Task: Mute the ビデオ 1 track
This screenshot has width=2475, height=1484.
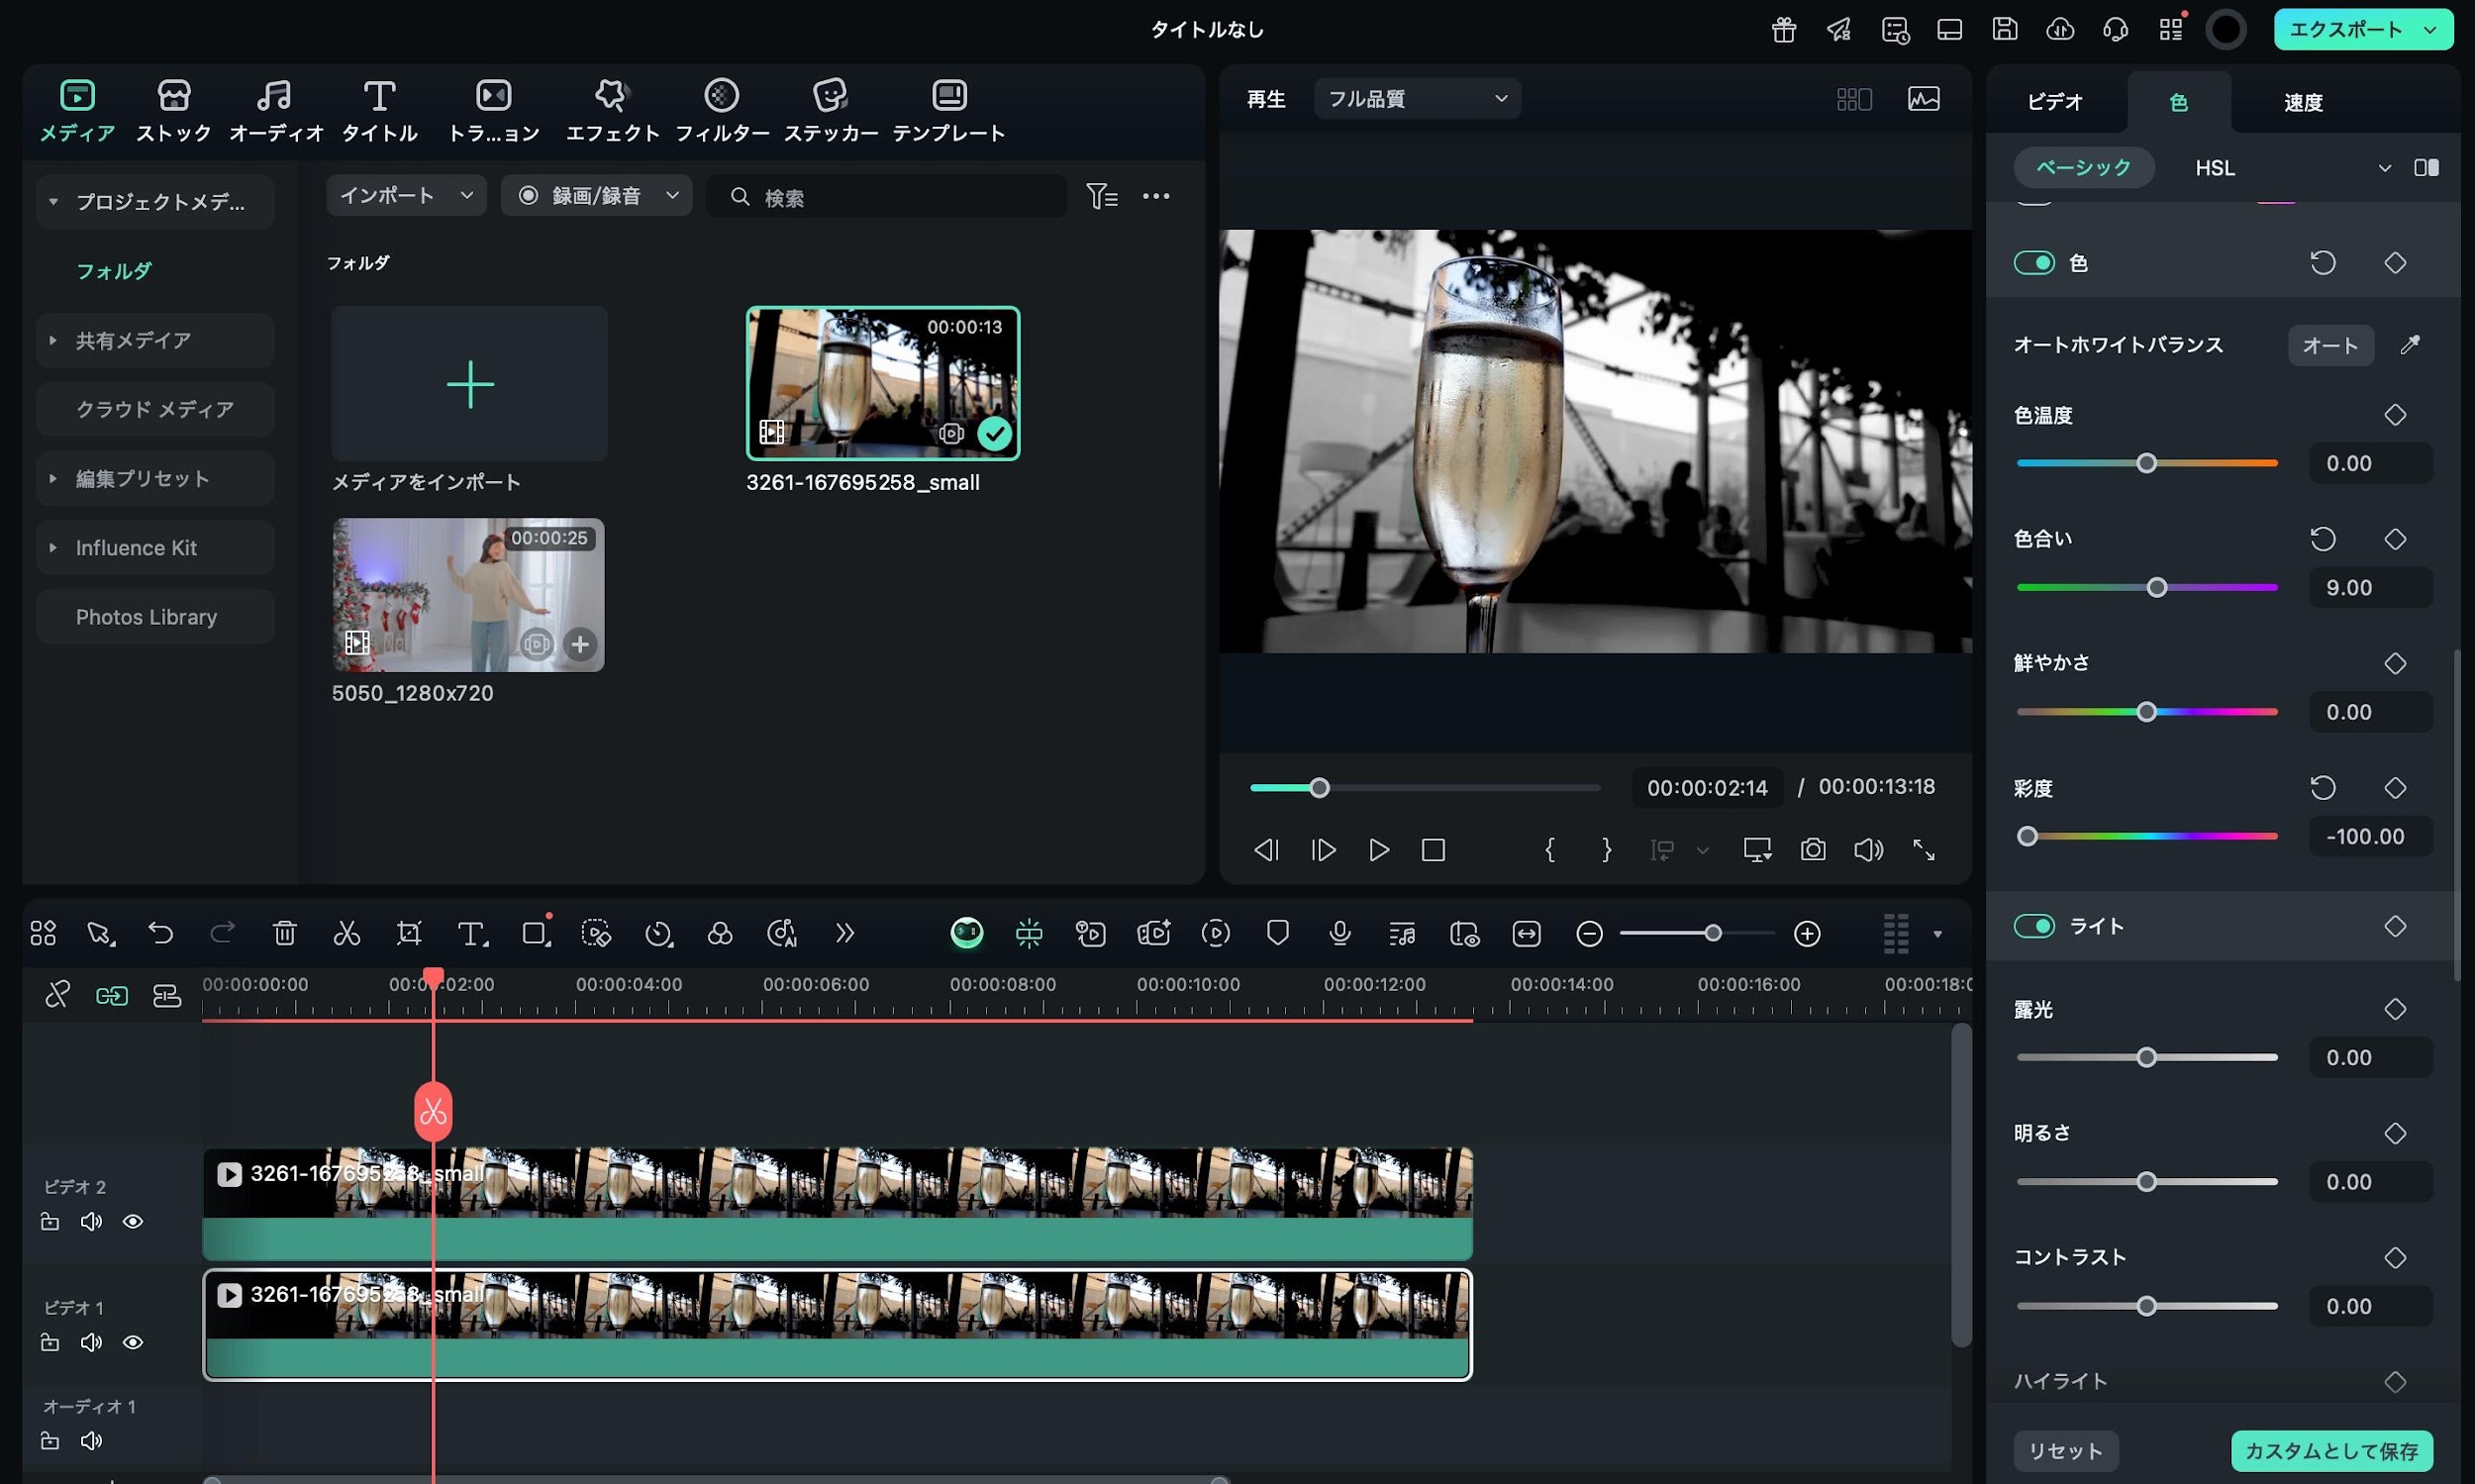Action: (x=91, y=1343)
